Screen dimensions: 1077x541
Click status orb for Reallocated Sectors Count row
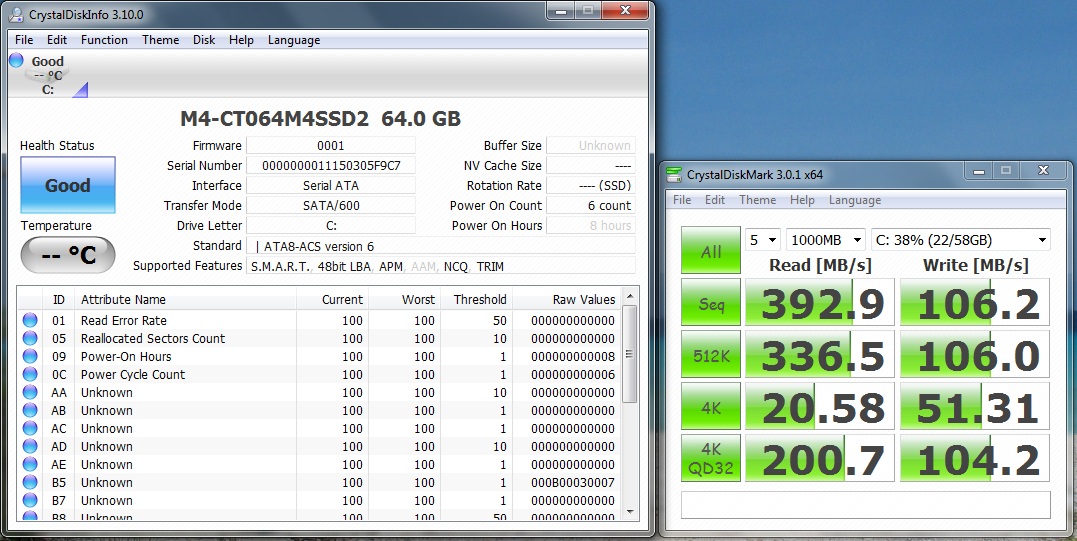(x=30, y=338)
